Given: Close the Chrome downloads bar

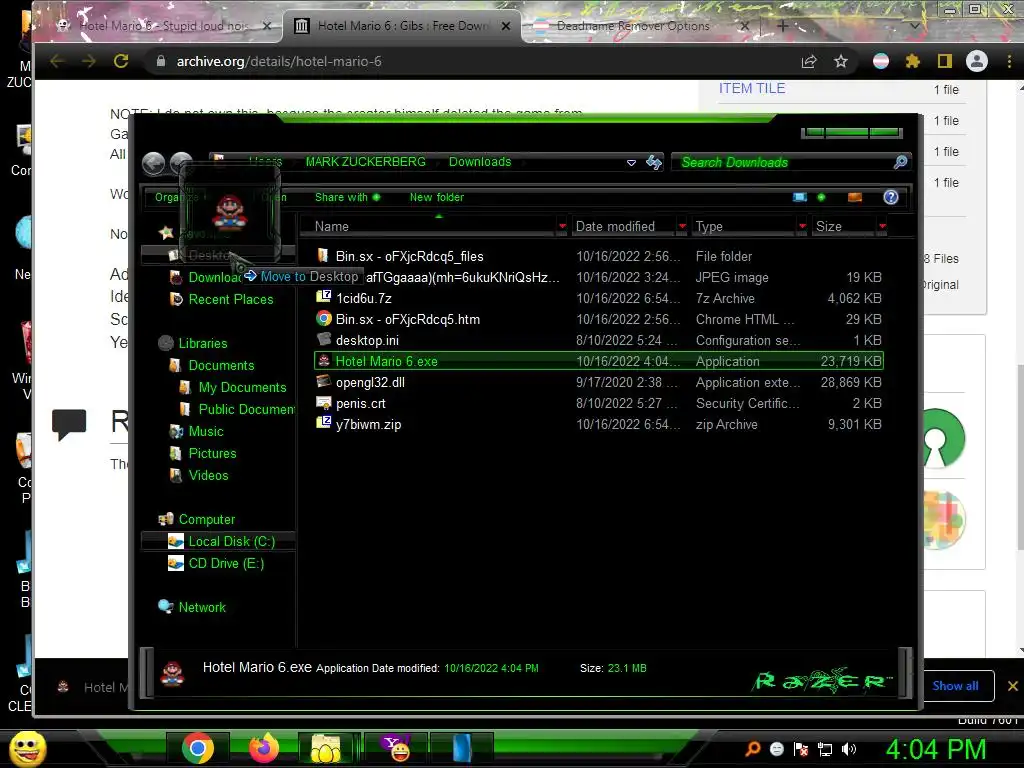Looking at the screenshot, I should point(1012,686).
